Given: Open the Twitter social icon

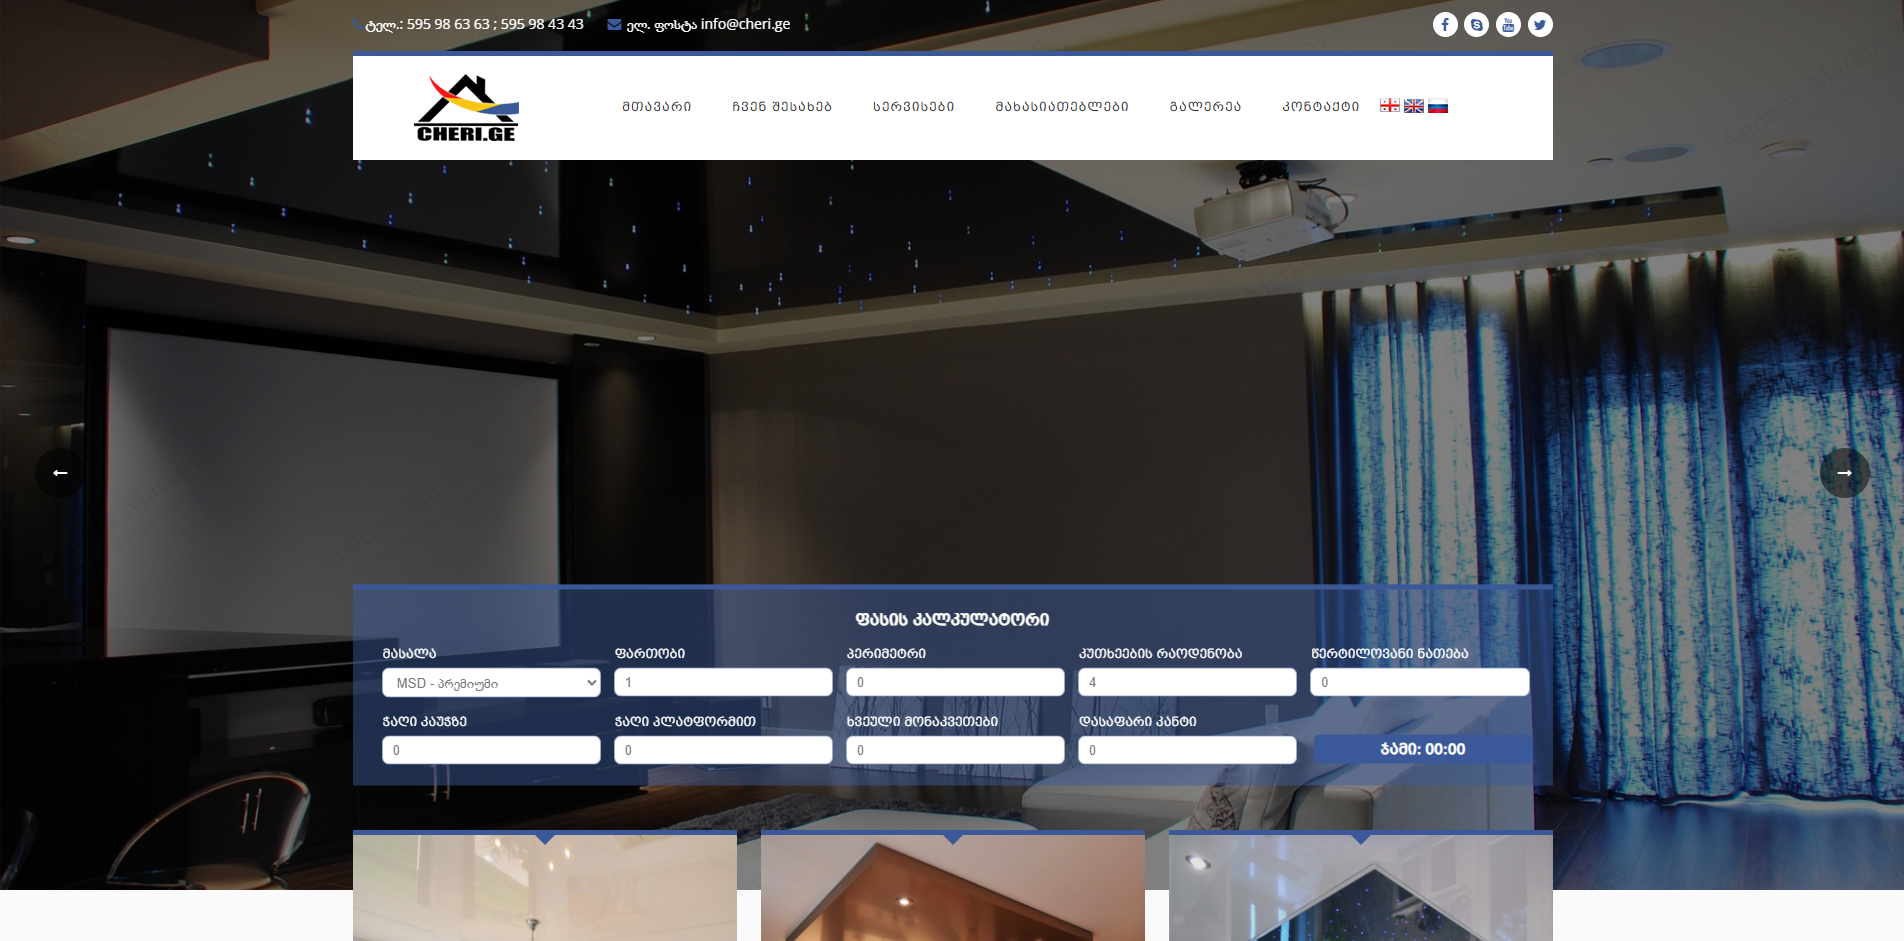Looking at the screenshot, I should (1540, 25).
